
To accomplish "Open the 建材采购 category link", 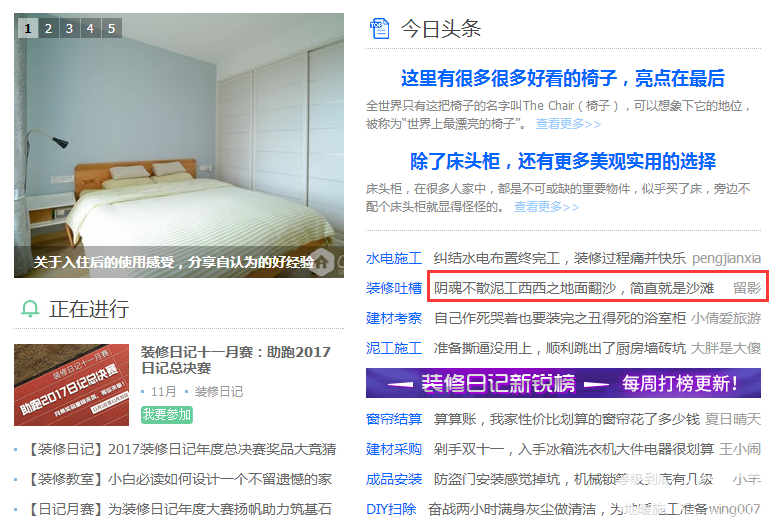I will (394, 449).
